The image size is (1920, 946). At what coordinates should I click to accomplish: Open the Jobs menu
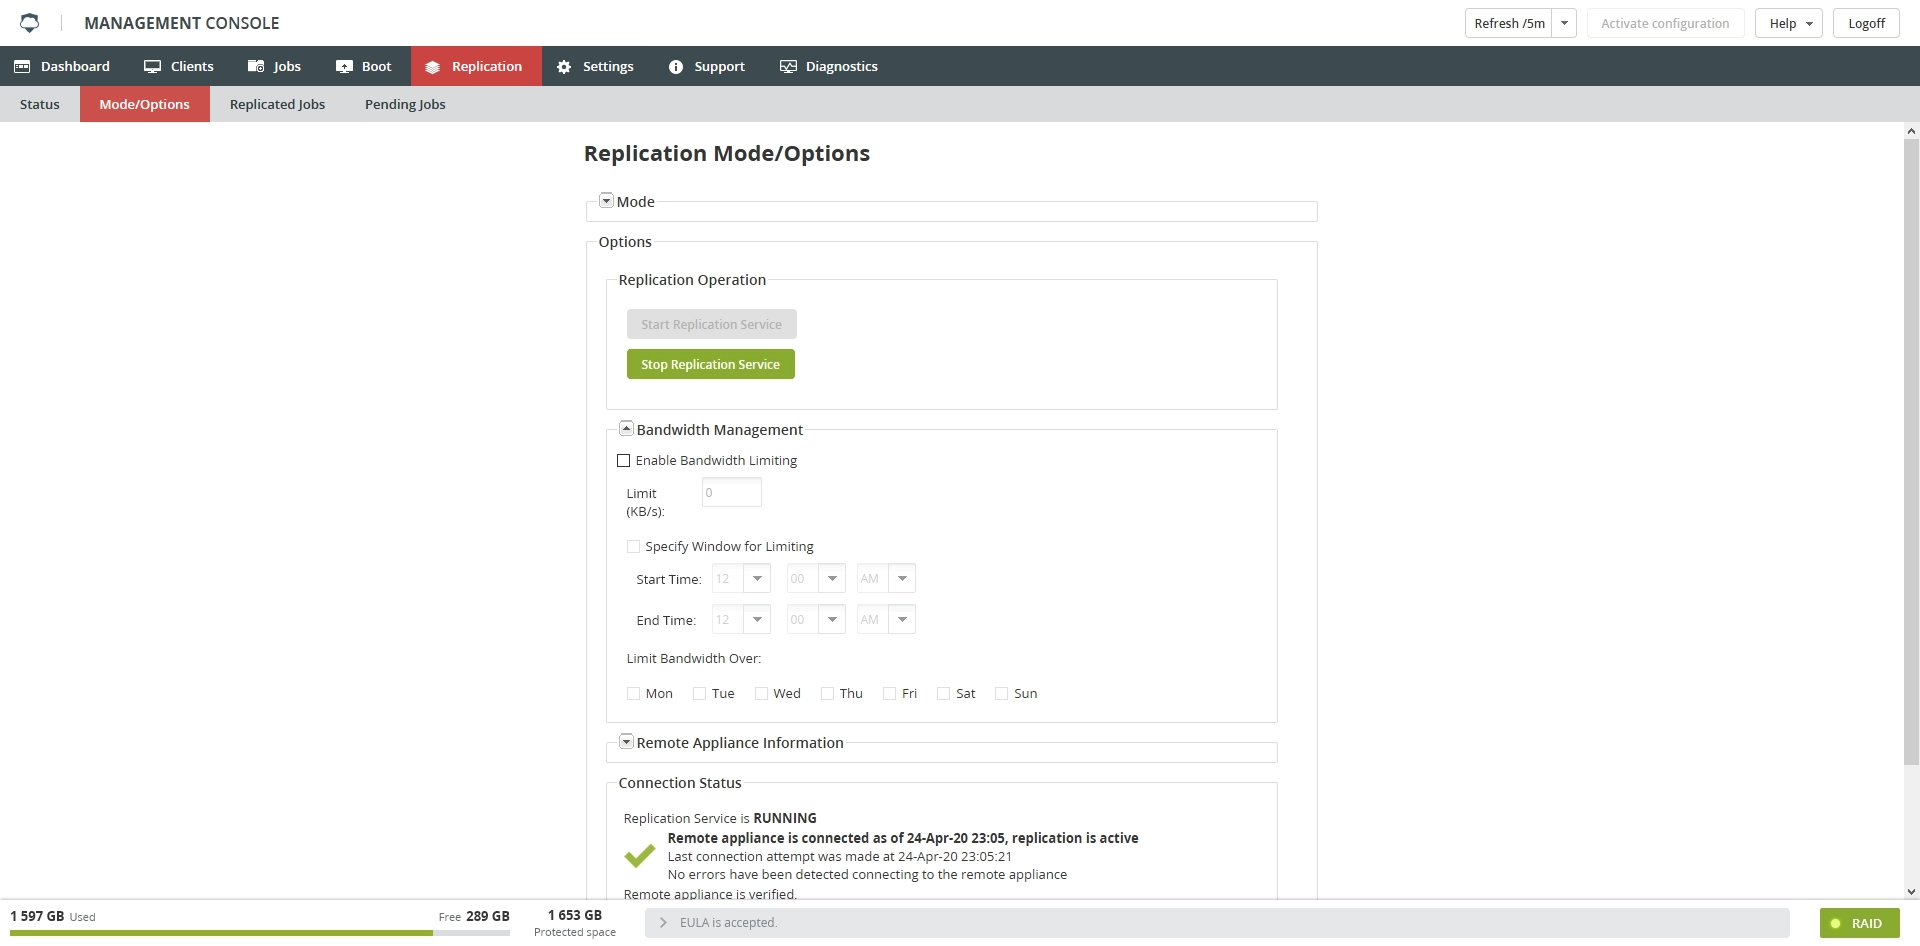tap(274, 66)
